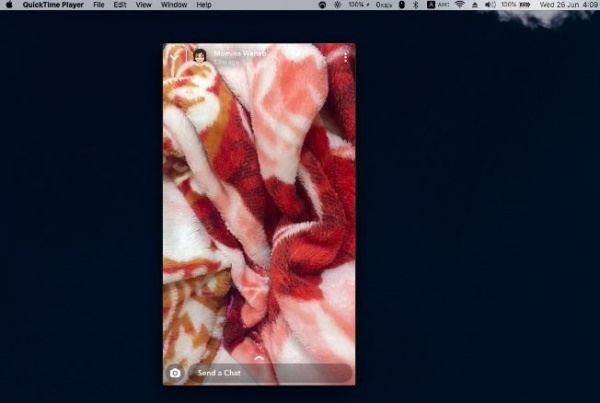Open the three-dot story options menu
The image size is (600, 403).
point(345,58)
